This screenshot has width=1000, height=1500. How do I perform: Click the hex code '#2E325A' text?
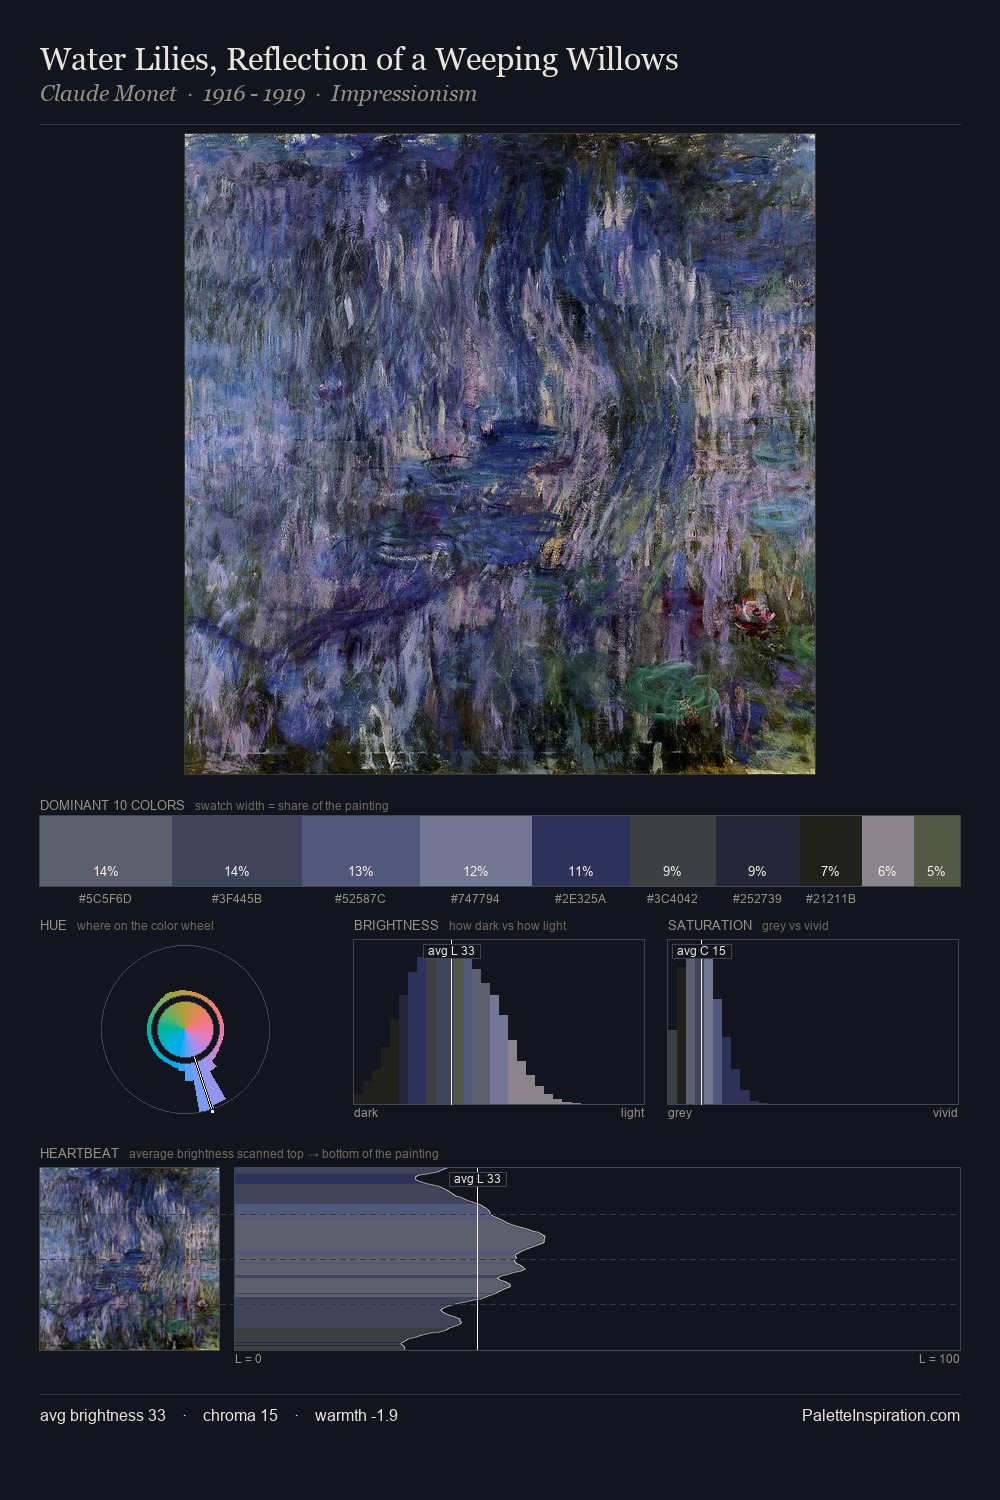(580, 898)
